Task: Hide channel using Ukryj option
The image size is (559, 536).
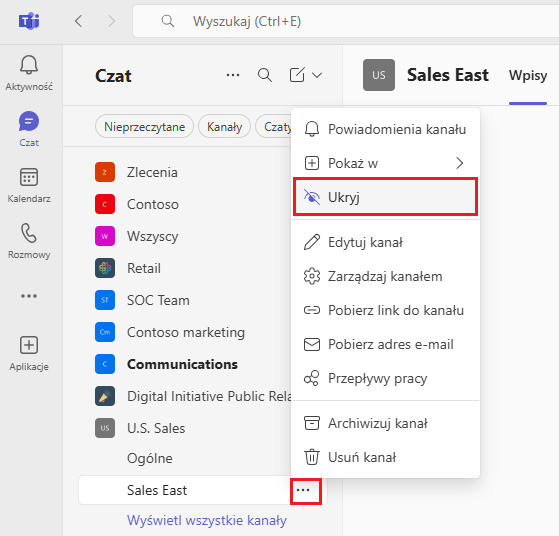Action: (385, 197)
